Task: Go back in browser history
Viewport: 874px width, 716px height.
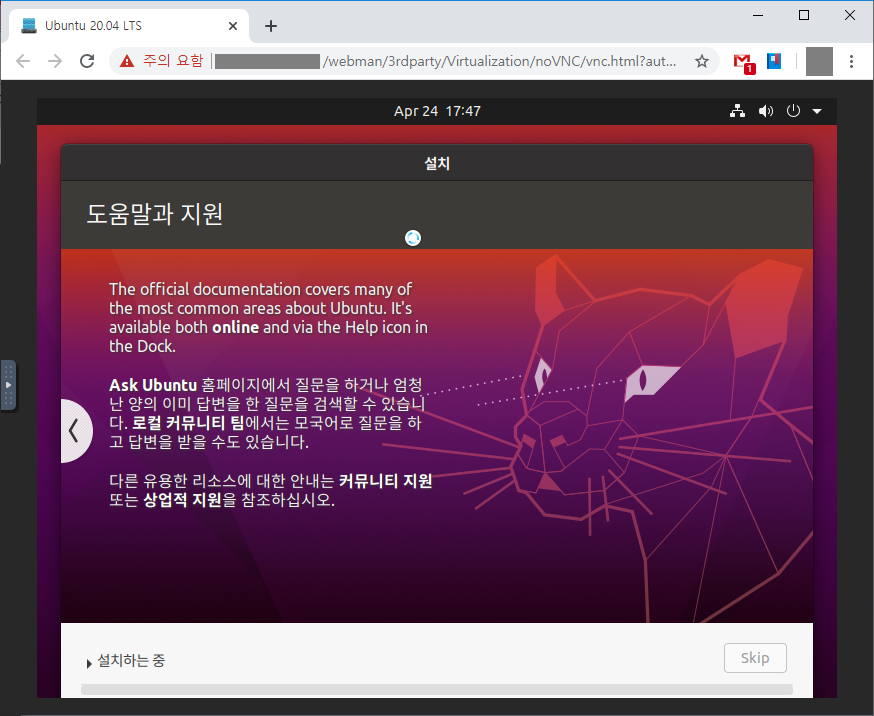Action: click(x=23, y=61)
